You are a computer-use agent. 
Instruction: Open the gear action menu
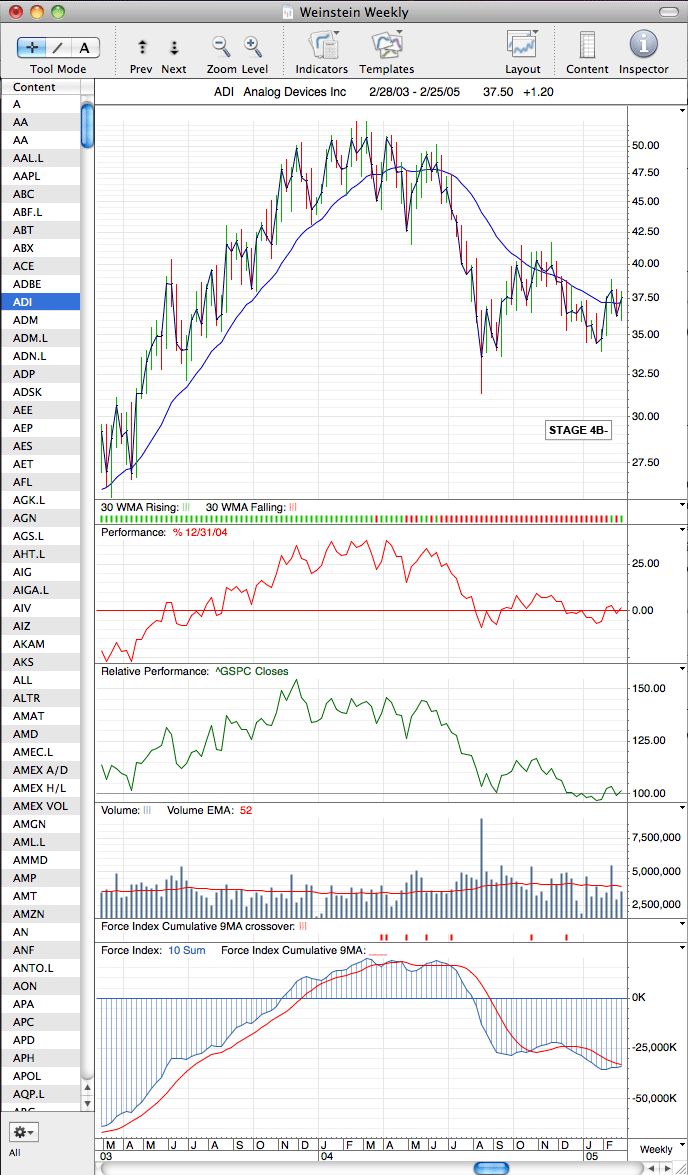pos(23,1131)
